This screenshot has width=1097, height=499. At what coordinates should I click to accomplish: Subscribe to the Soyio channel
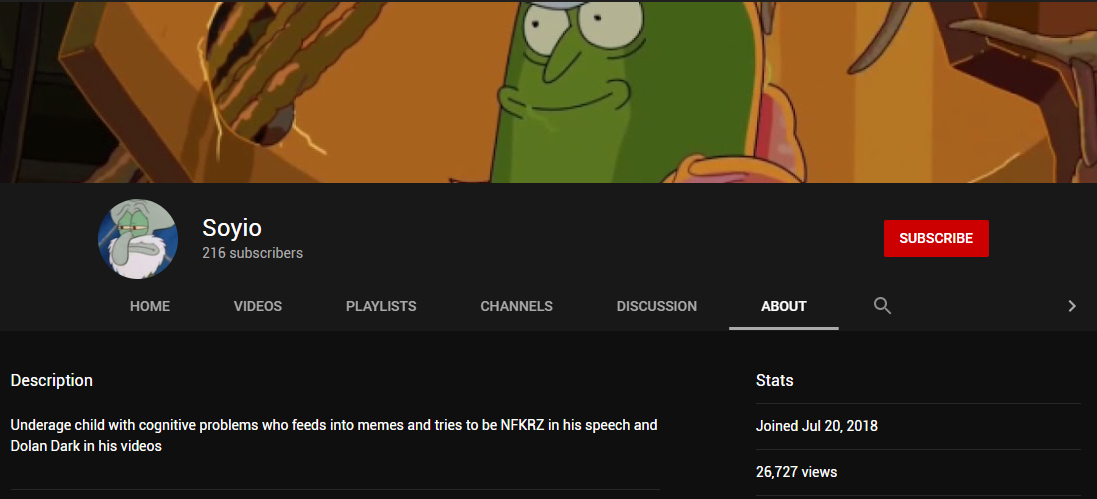(x=936, y=239)
